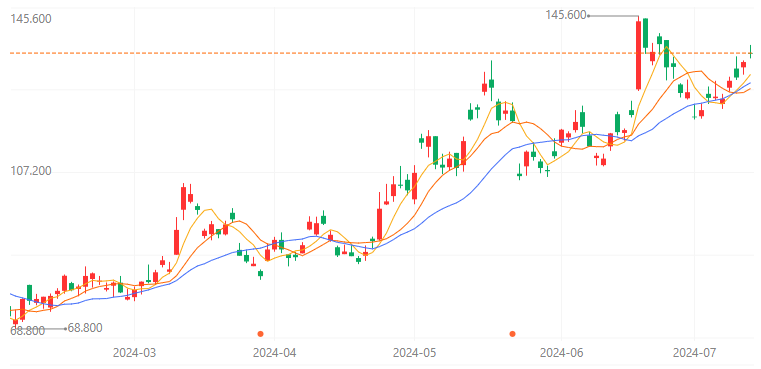The width and height of the screenshot is (761, 369).
Task: Click the orange event dot between 2024-05 and 2024-06
Action: 513,334
